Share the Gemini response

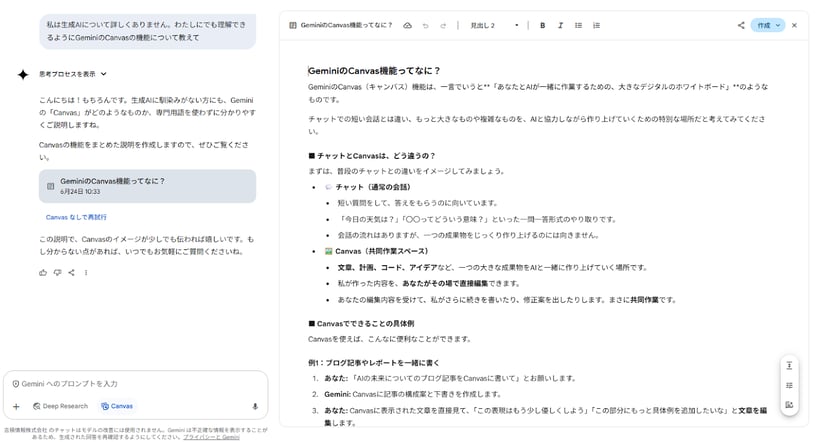click(72, 272)
